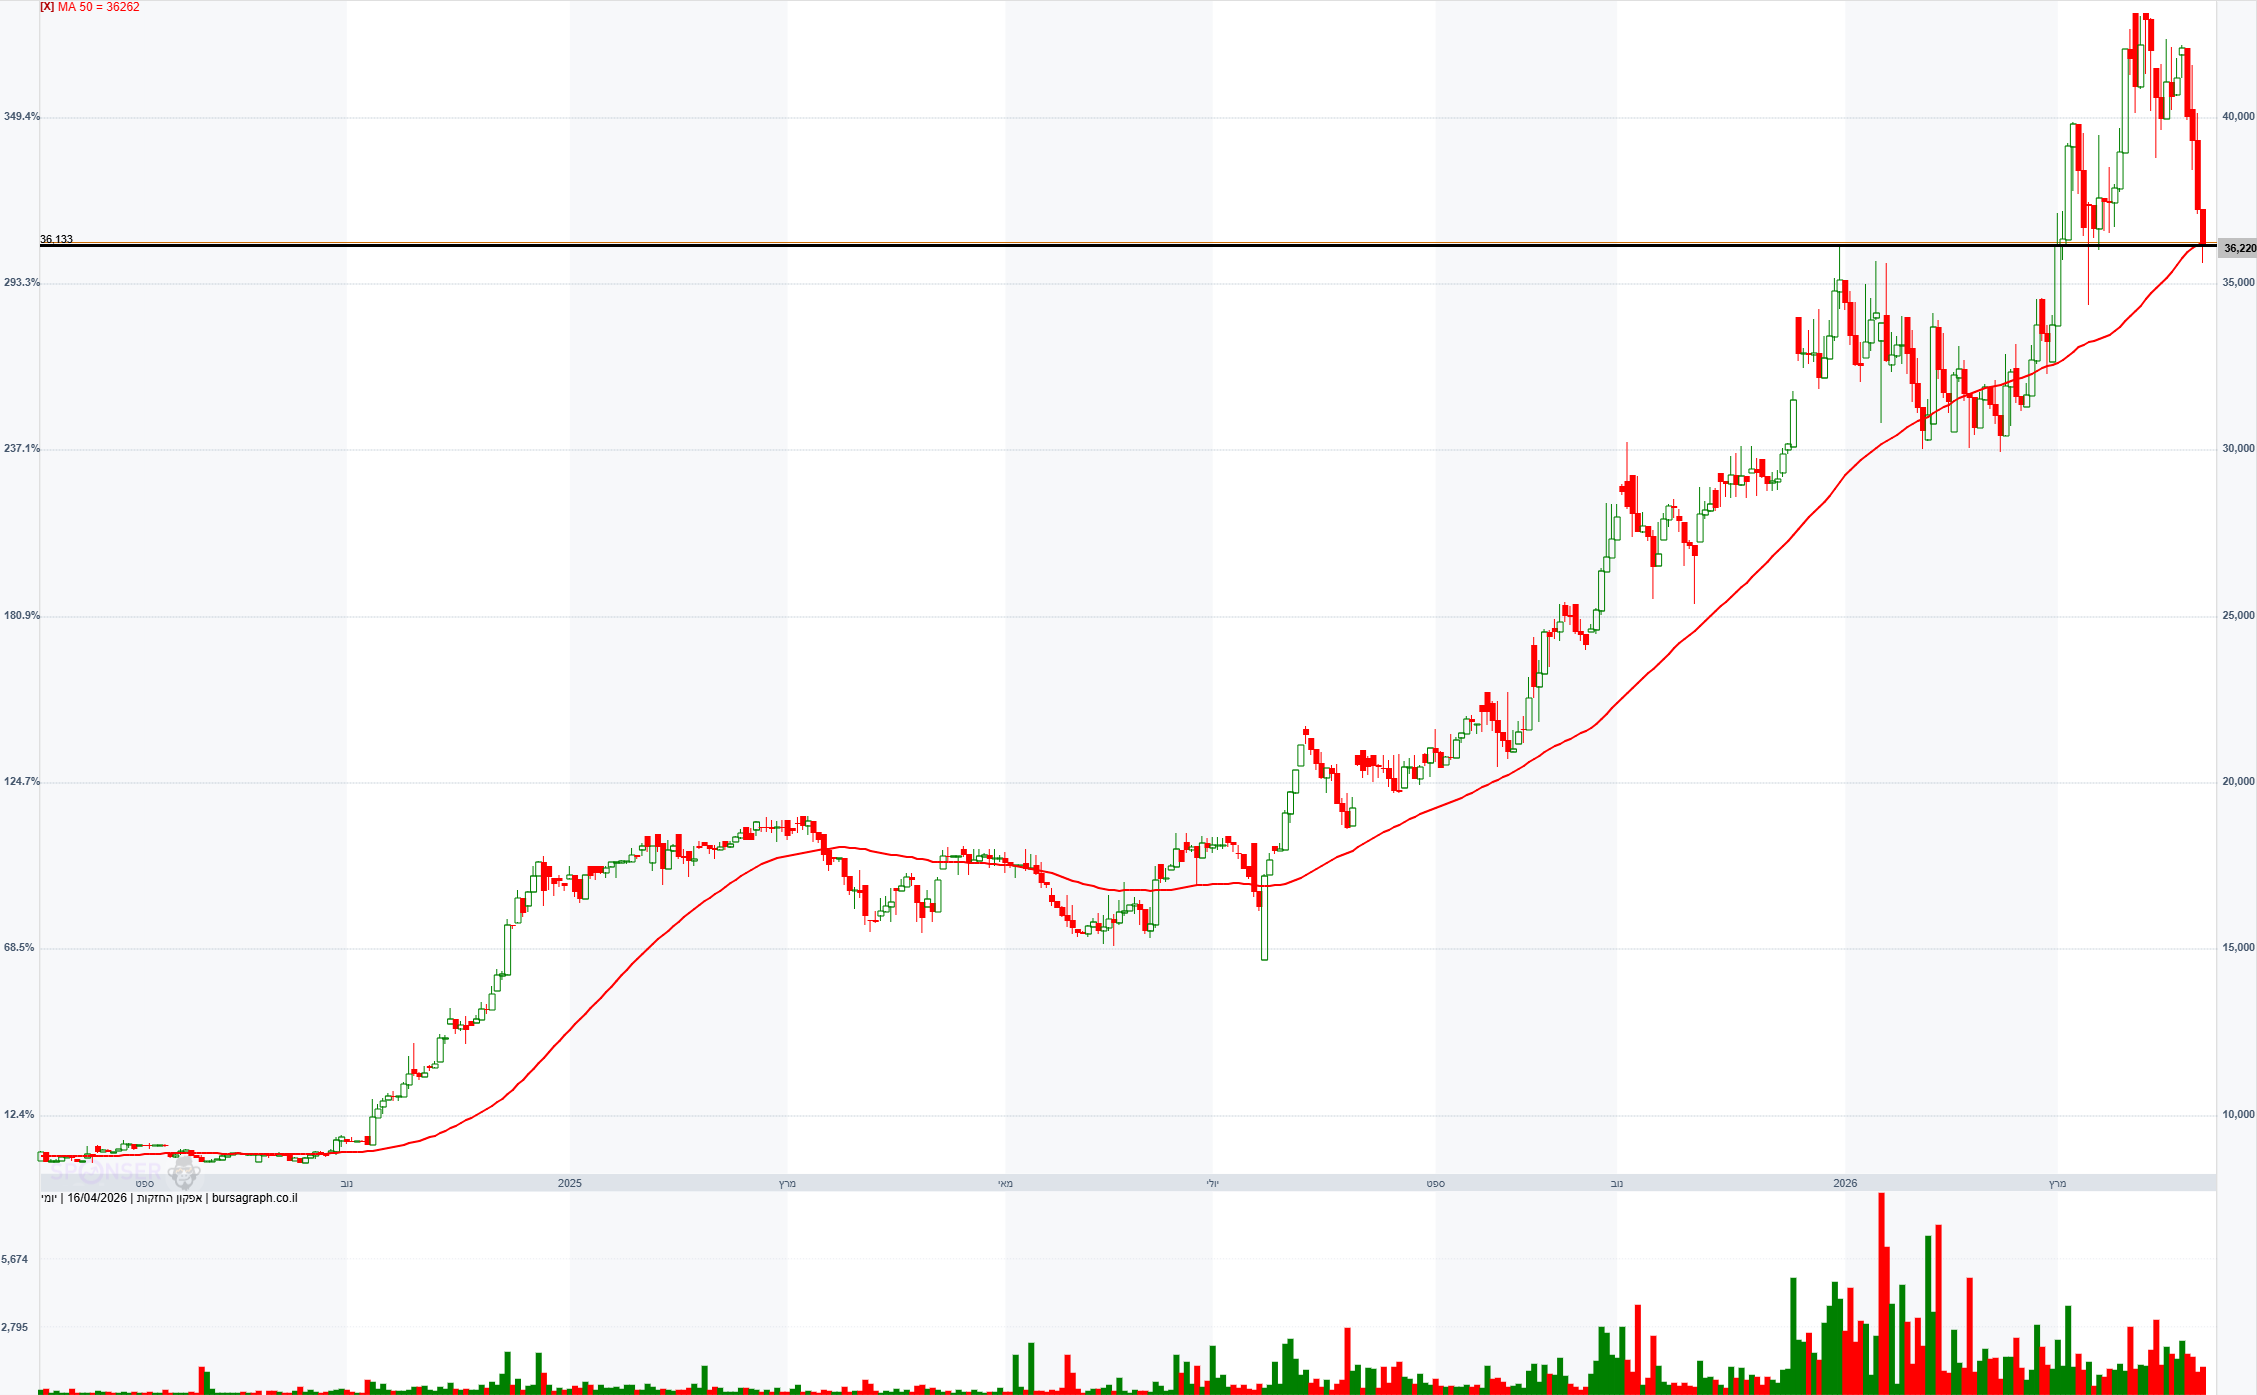This screenshot has height=1395, width=2257.
Task: Click the 180.9% percent axis label
Action: pos(22,615)
